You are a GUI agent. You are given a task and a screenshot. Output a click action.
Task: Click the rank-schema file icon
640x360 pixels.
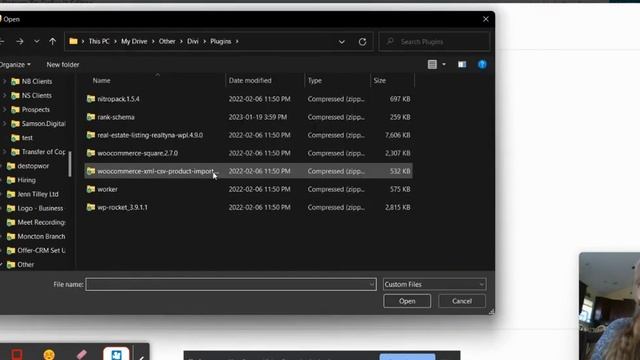coord(91,117)
